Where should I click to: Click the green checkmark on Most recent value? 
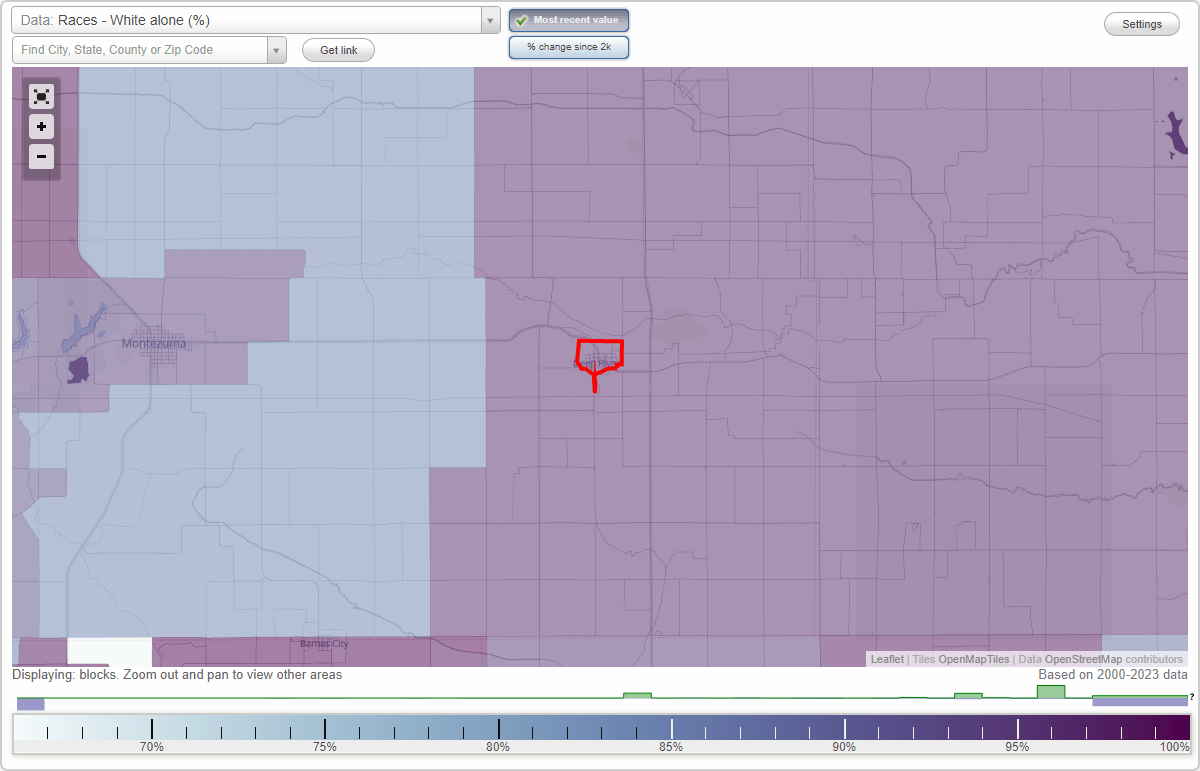coord(522,19)
